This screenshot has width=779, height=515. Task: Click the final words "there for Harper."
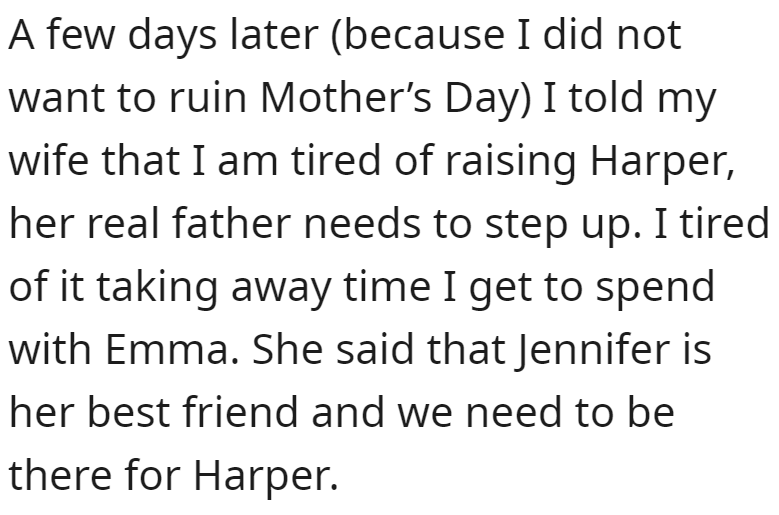coord(173,476)
